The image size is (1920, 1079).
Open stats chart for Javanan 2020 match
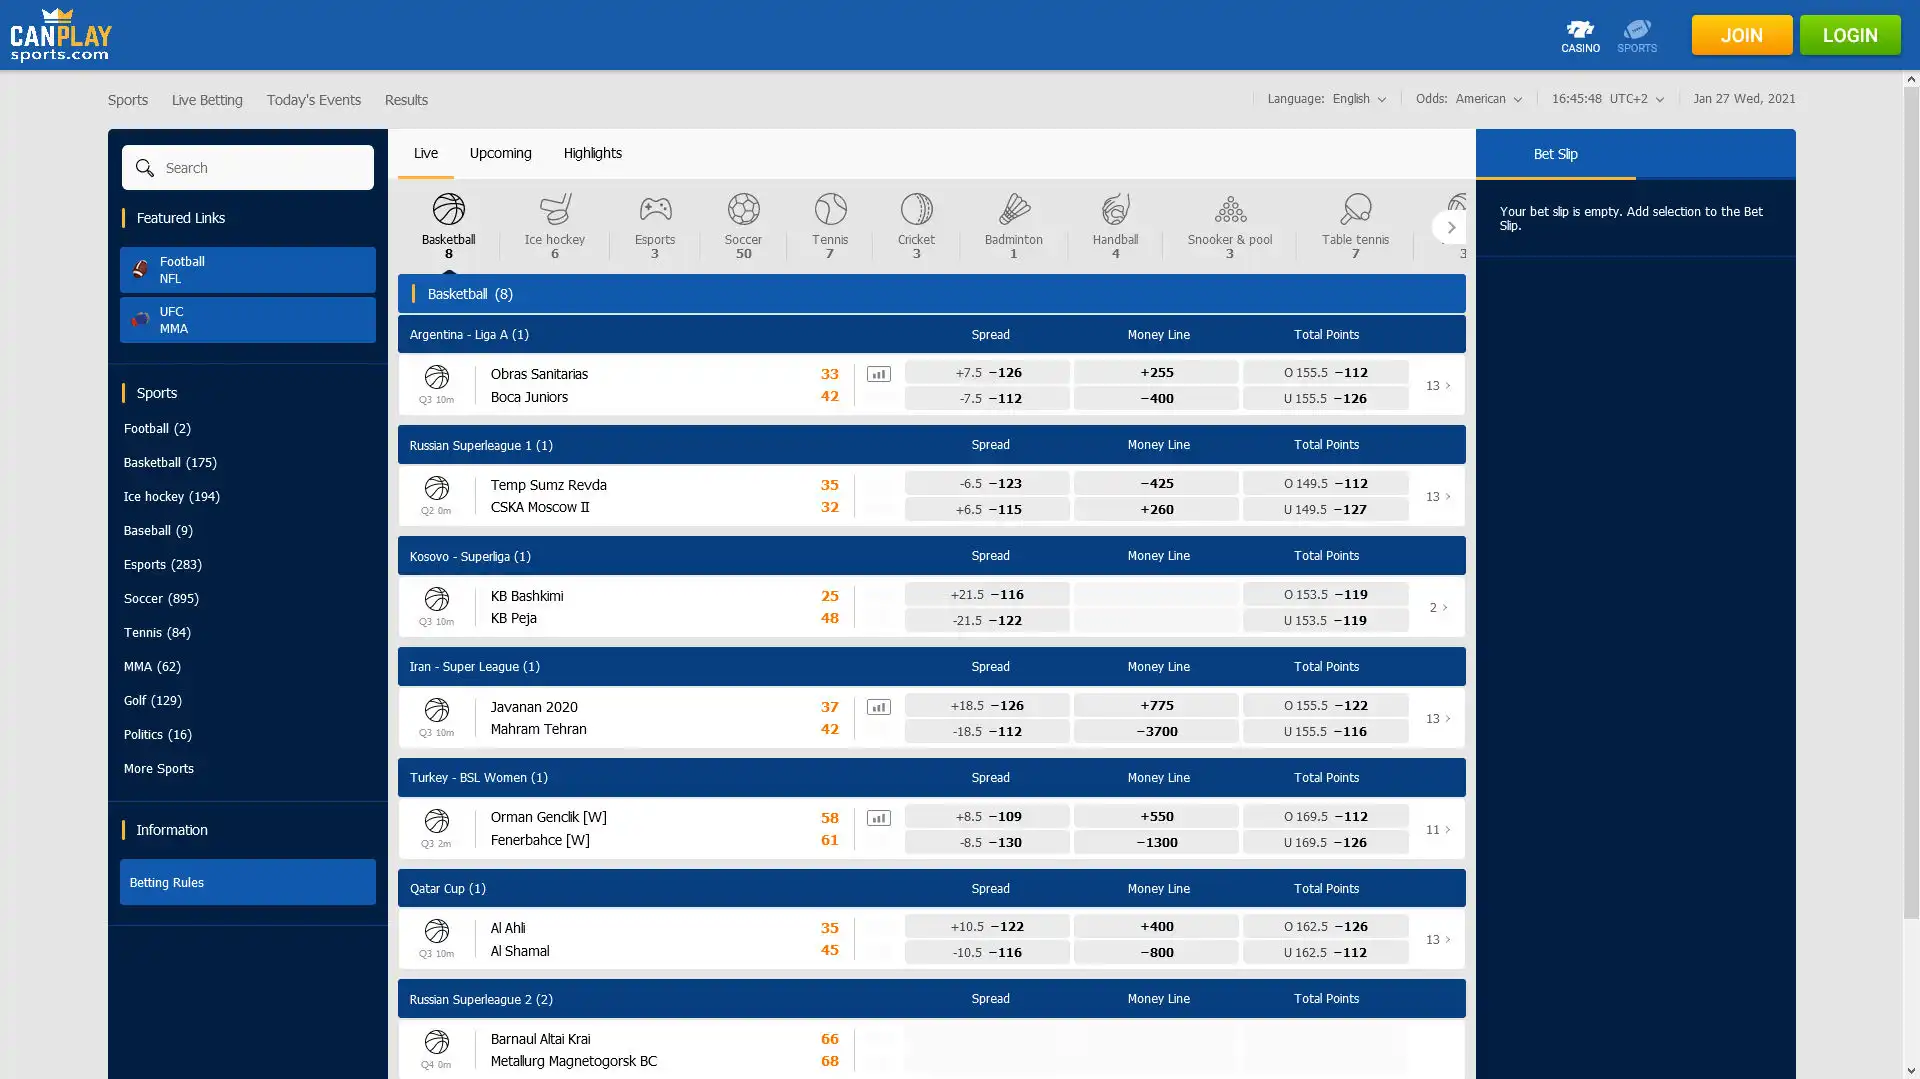[878, 707]
